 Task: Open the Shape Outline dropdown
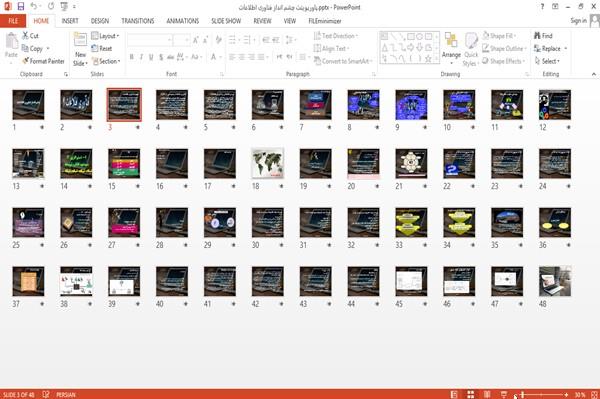click(504, 48)
